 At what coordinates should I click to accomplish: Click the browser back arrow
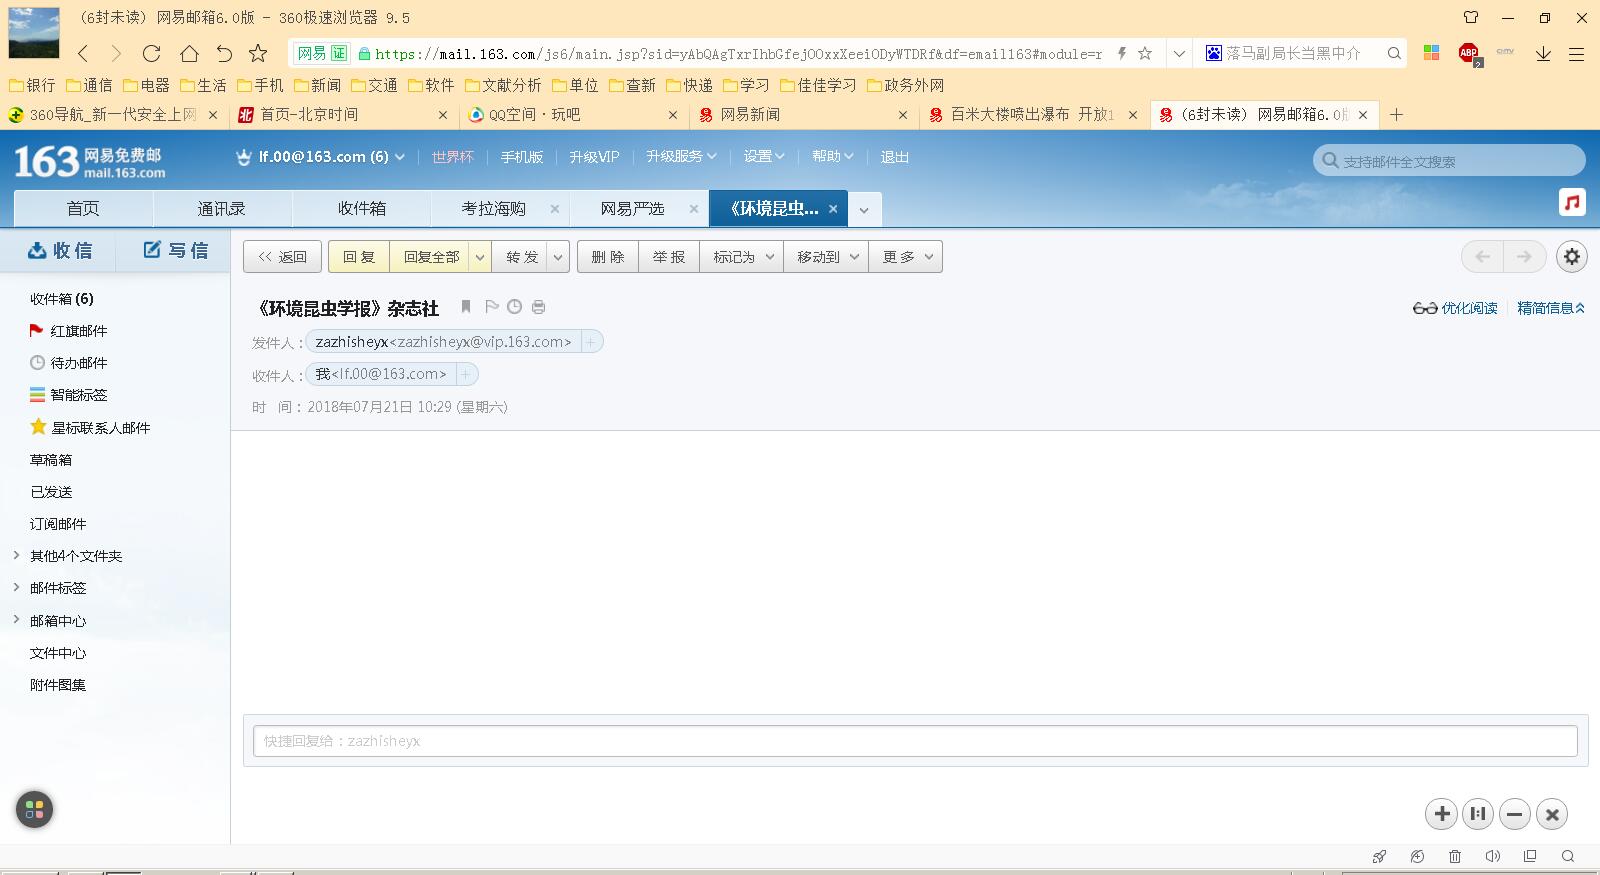point(83,54)
